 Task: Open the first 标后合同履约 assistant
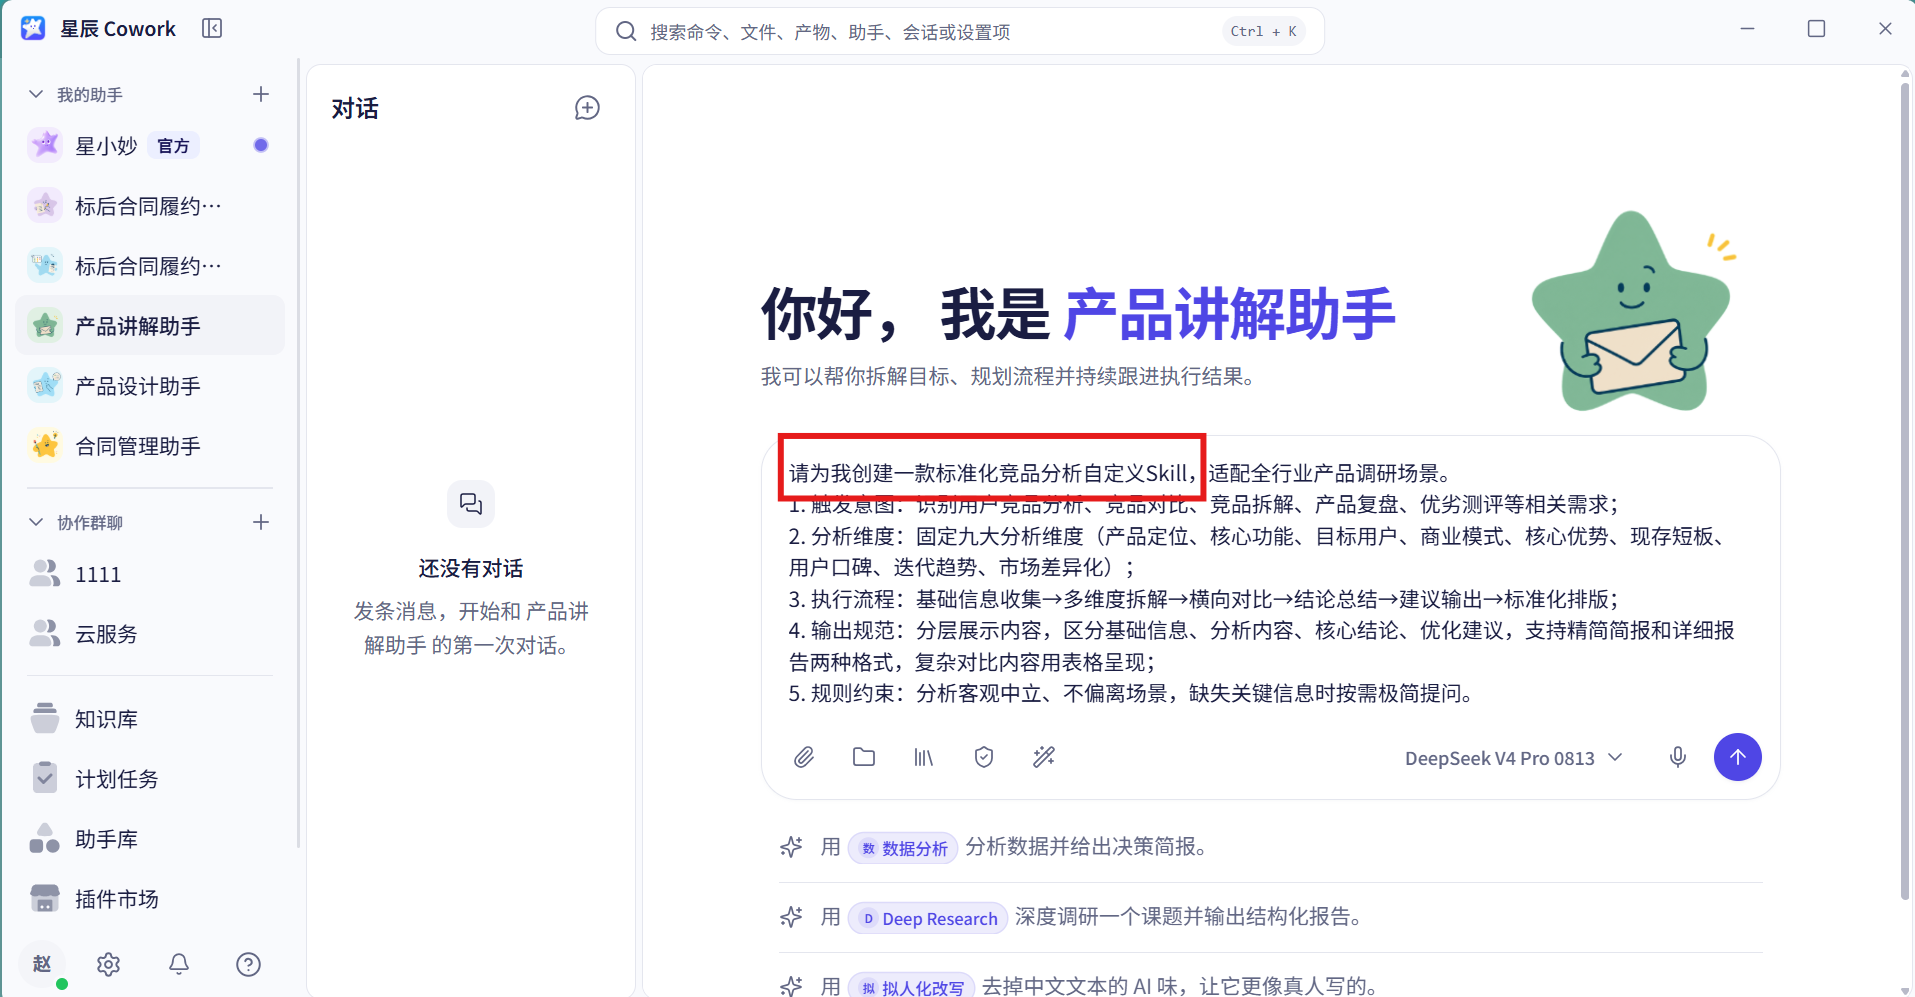pos(150,206)
